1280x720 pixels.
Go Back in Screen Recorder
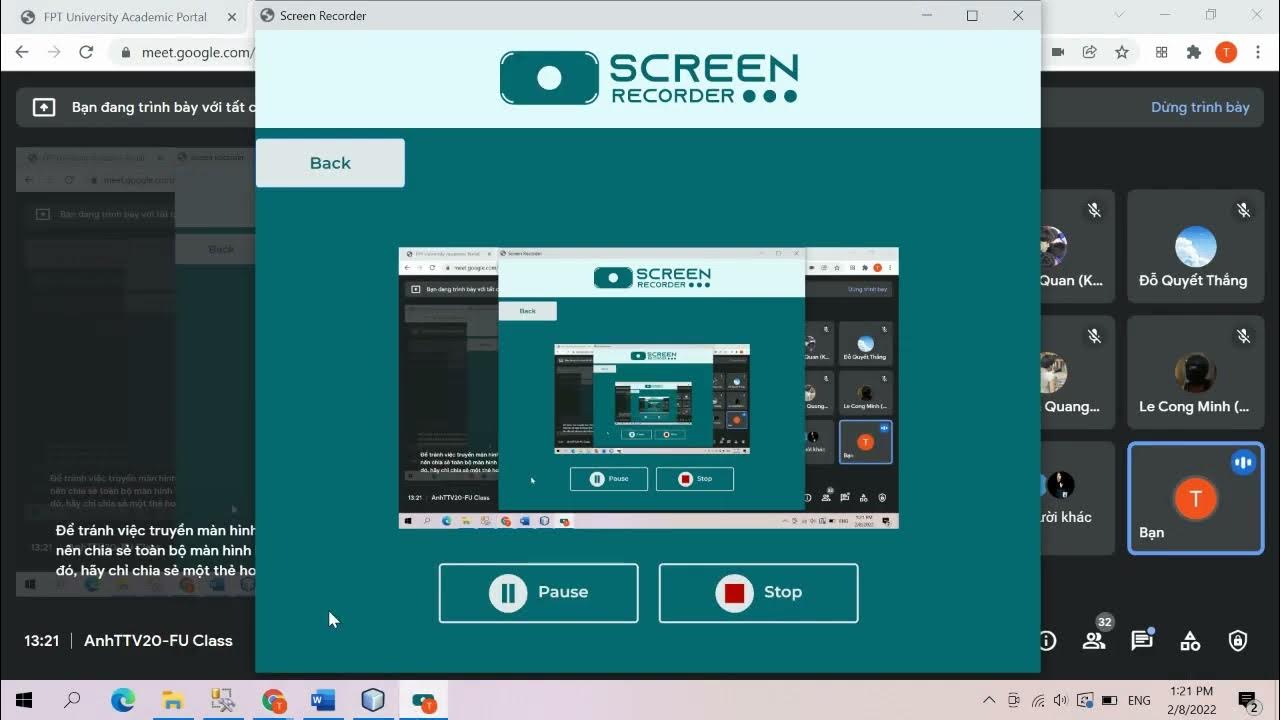[330, 163]
